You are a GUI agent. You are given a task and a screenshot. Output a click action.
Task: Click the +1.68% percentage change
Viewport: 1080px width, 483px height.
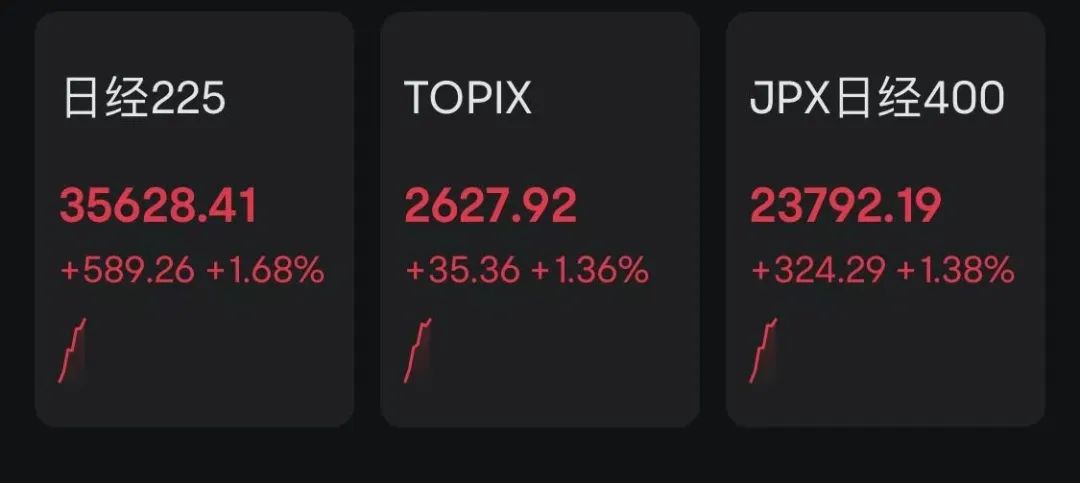(265, 270)
